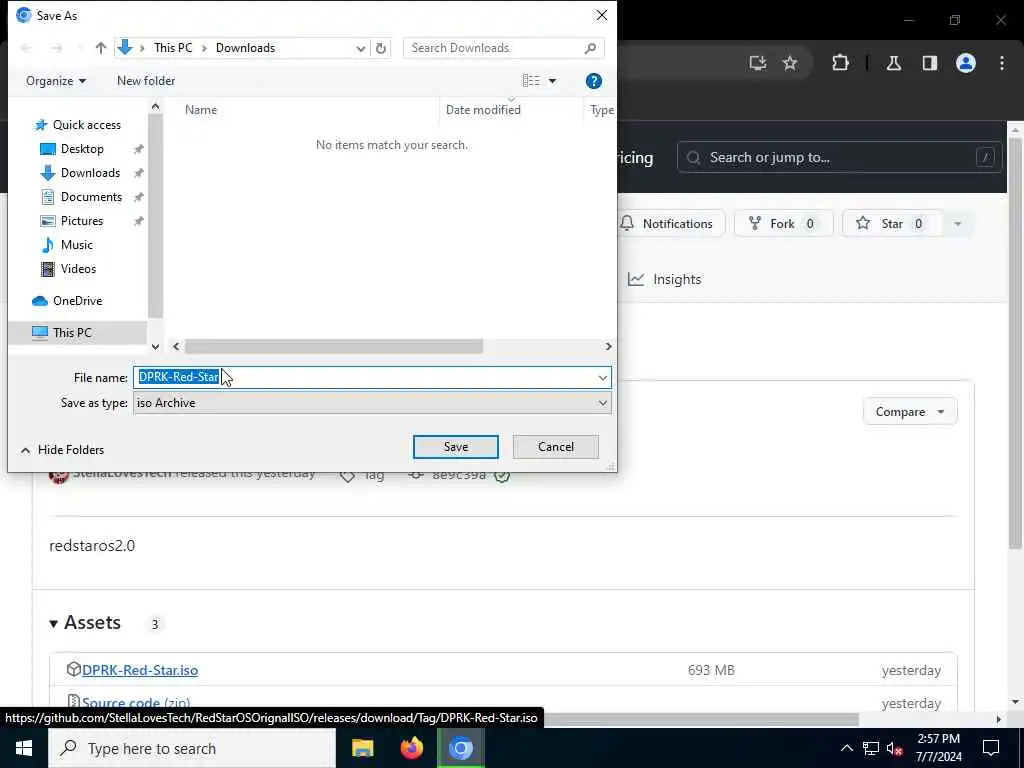
Task: Open the Windows Start menu
Action: [24, 748]
